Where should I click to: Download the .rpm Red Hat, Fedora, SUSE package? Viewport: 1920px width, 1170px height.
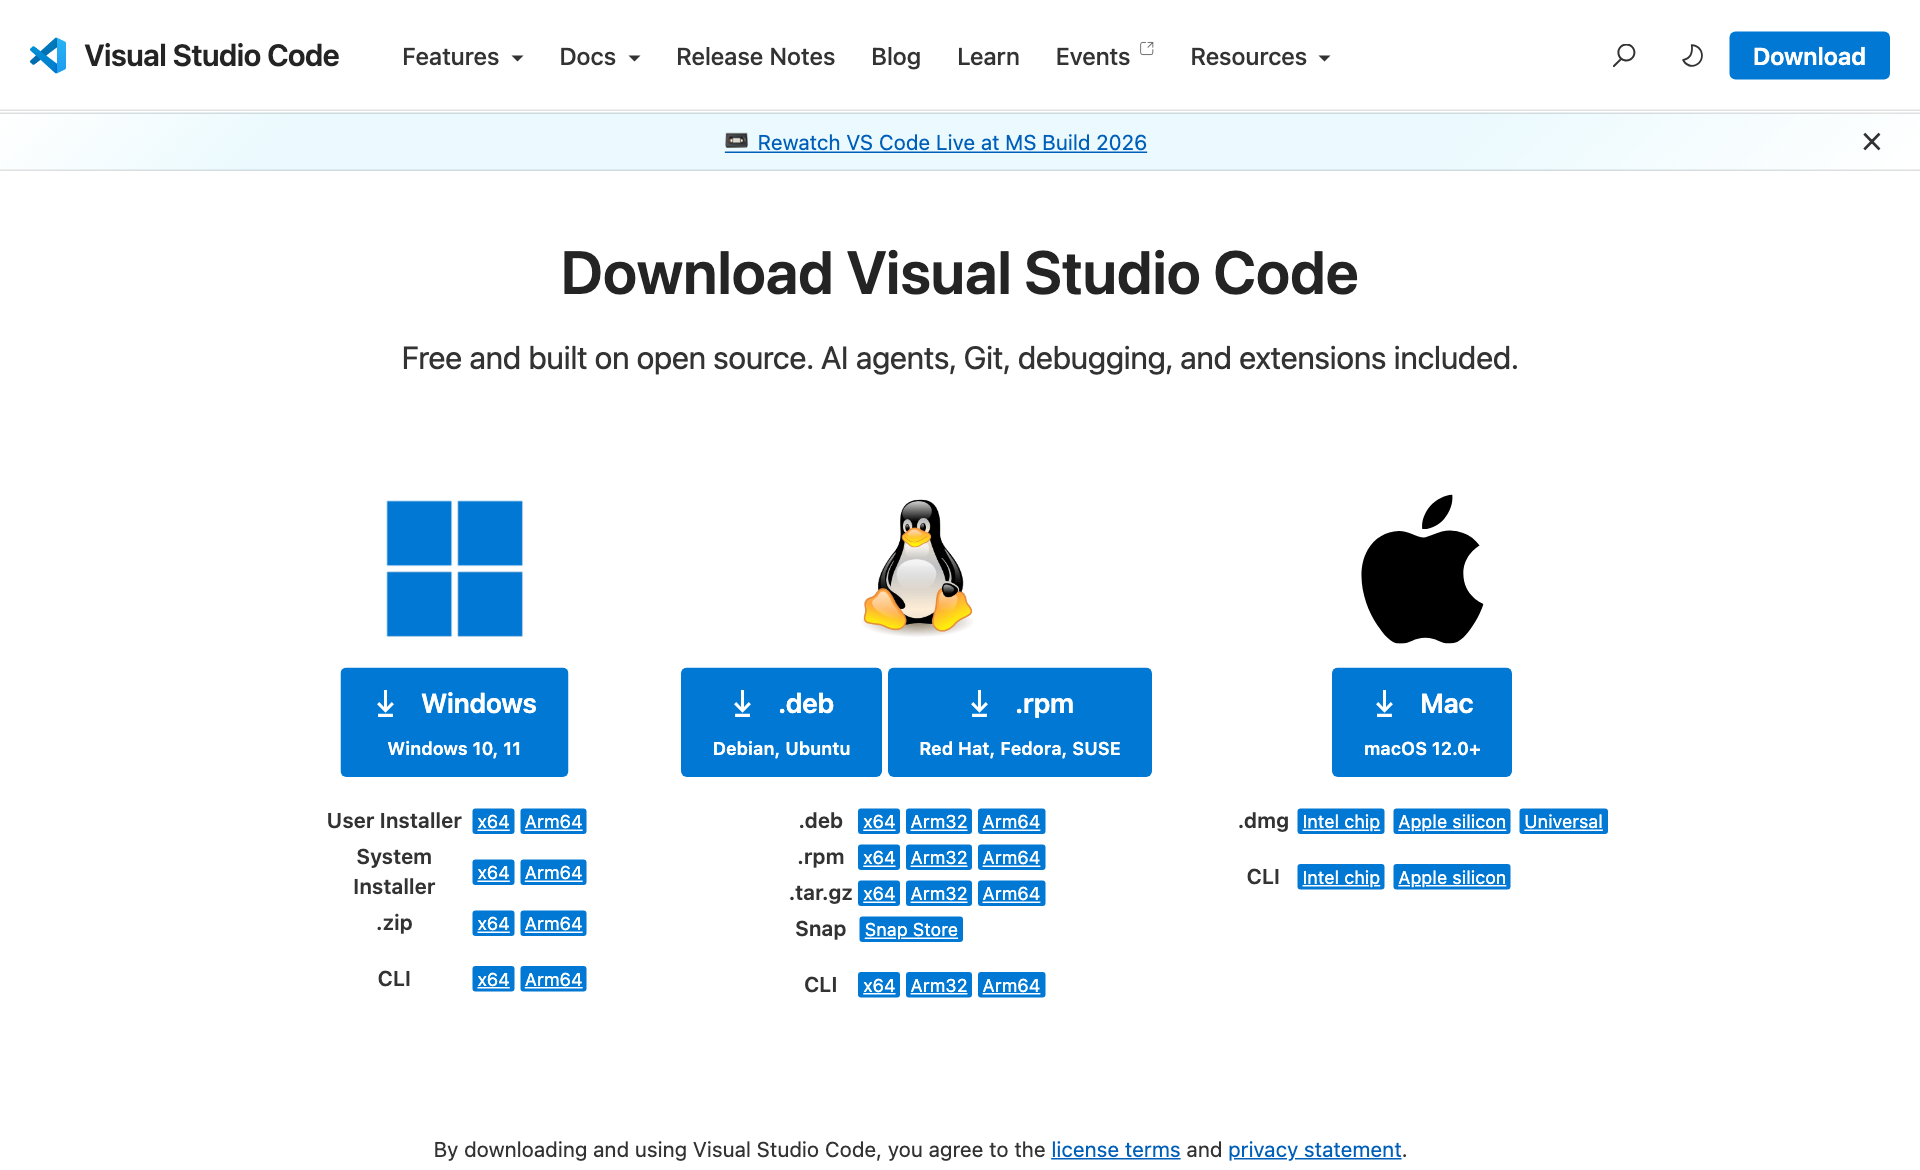click(x=1019, y=722)
